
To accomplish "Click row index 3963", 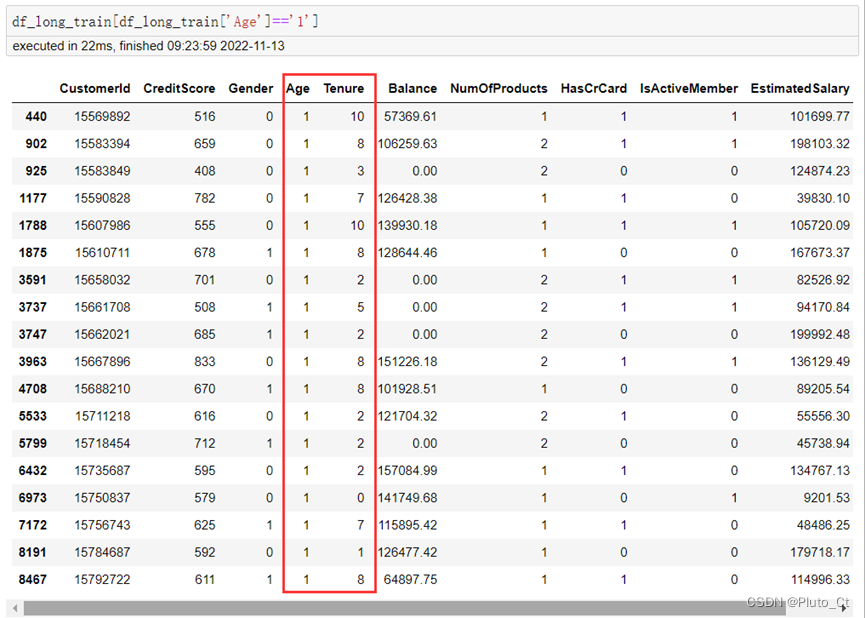I will point(33,361).
